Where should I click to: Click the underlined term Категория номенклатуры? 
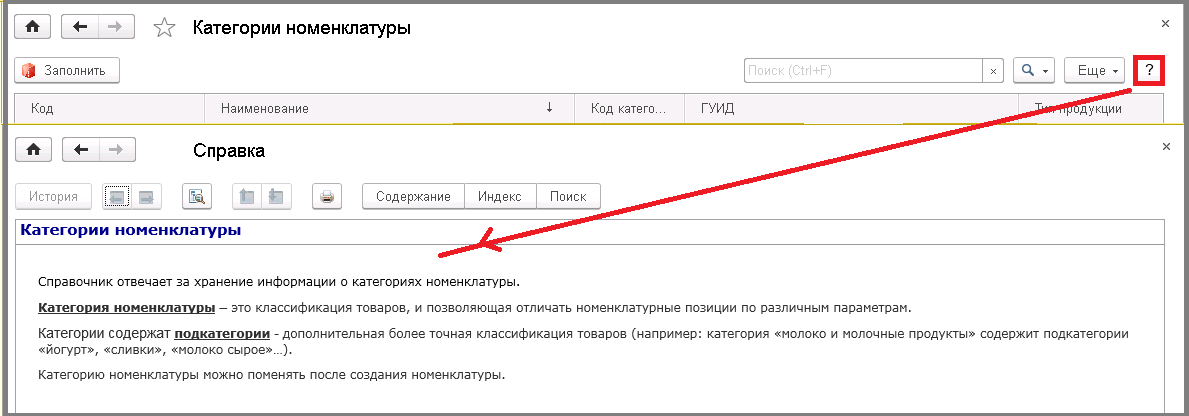tap(127, 308)
